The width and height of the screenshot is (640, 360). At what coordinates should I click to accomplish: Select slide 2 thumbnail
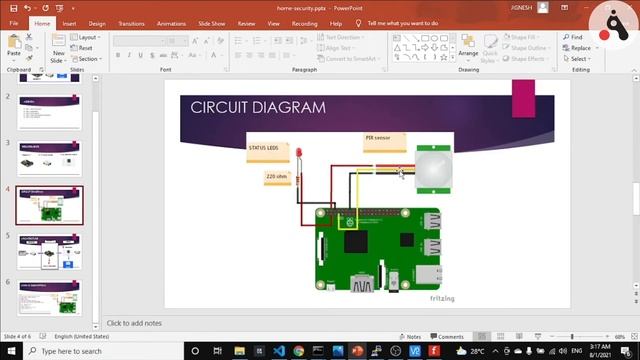[x=49, y=112]
